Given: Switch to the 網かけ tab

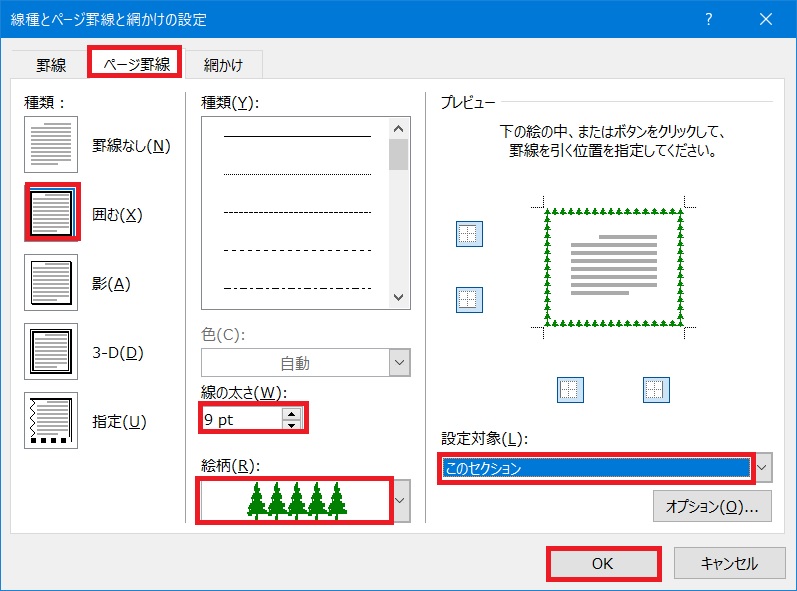Looking at the screenshot, I should click(x=224, y=65).
